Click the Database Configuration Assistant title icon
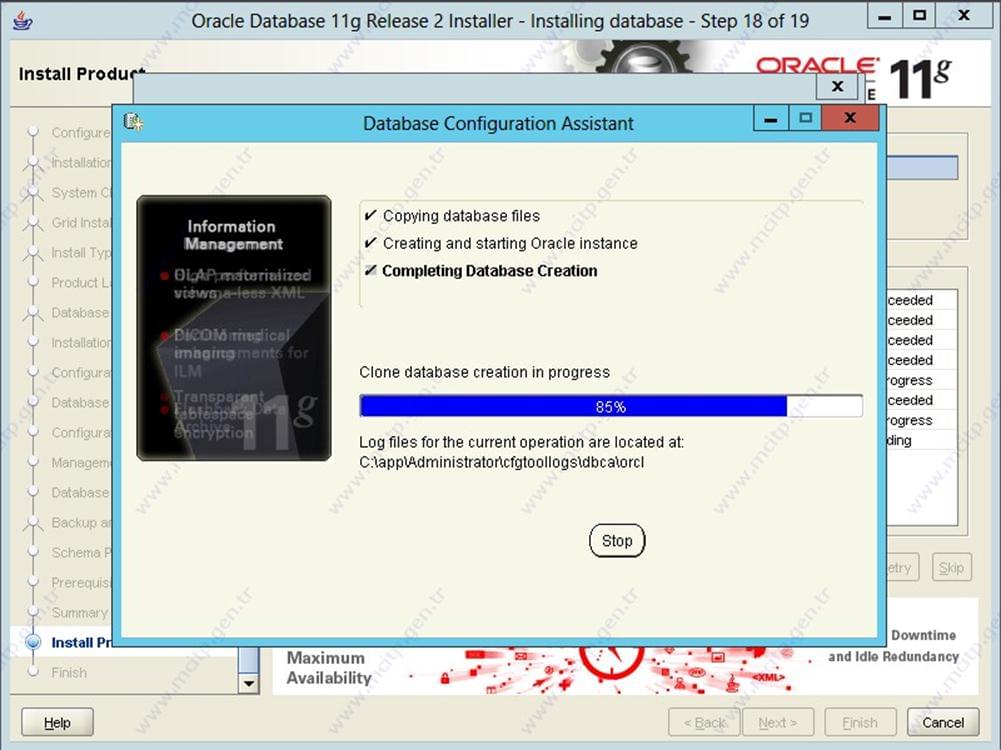The height and width of the screenshot is (750, 1001). coord(133,121)
